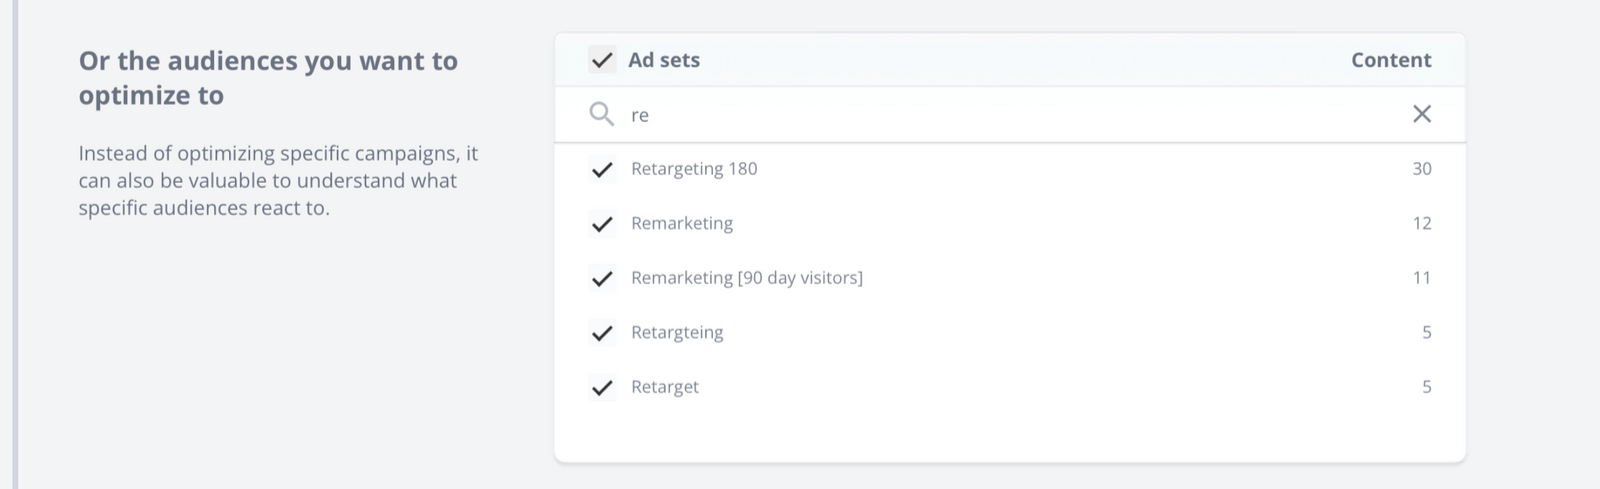
Task: Click the search magnifier icon
Action: coord(601,114)
